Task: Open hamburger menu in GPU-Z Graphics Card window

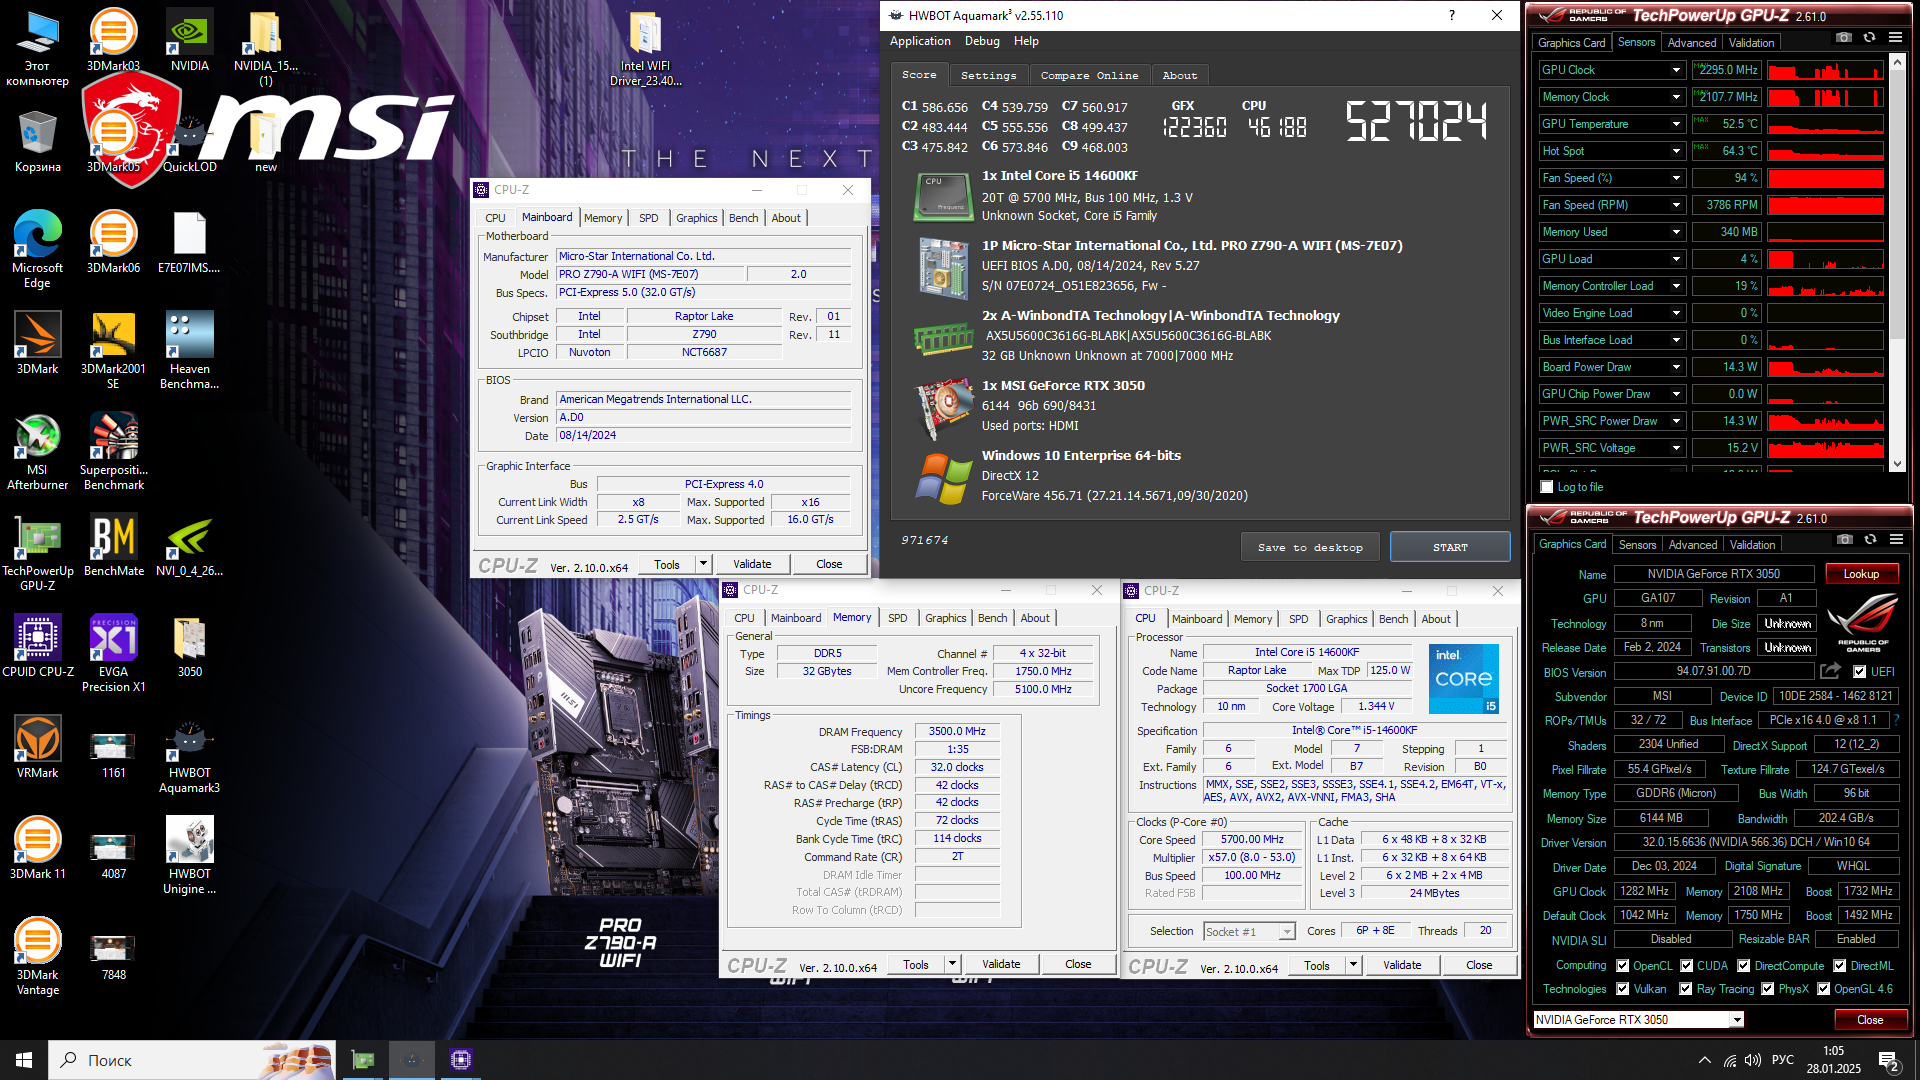Action: (x=1896, y=540)
